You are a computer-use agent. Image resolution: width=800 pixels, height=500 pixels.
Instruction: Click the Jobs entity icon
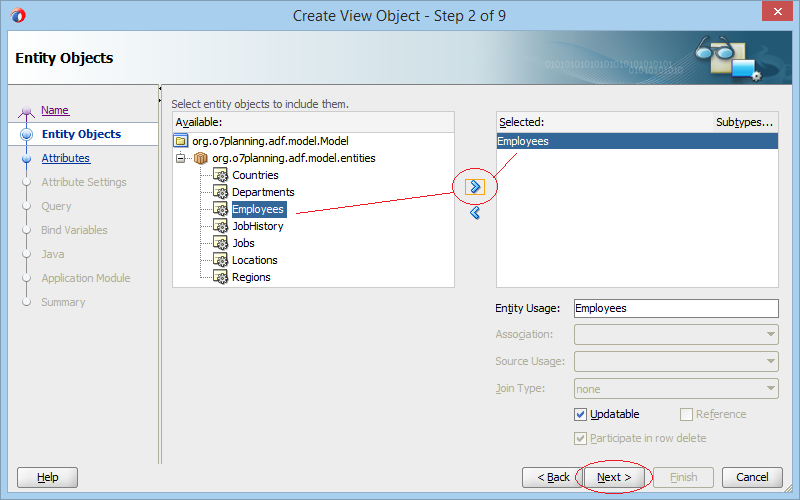pyautogui.click(x=220, y=243)
